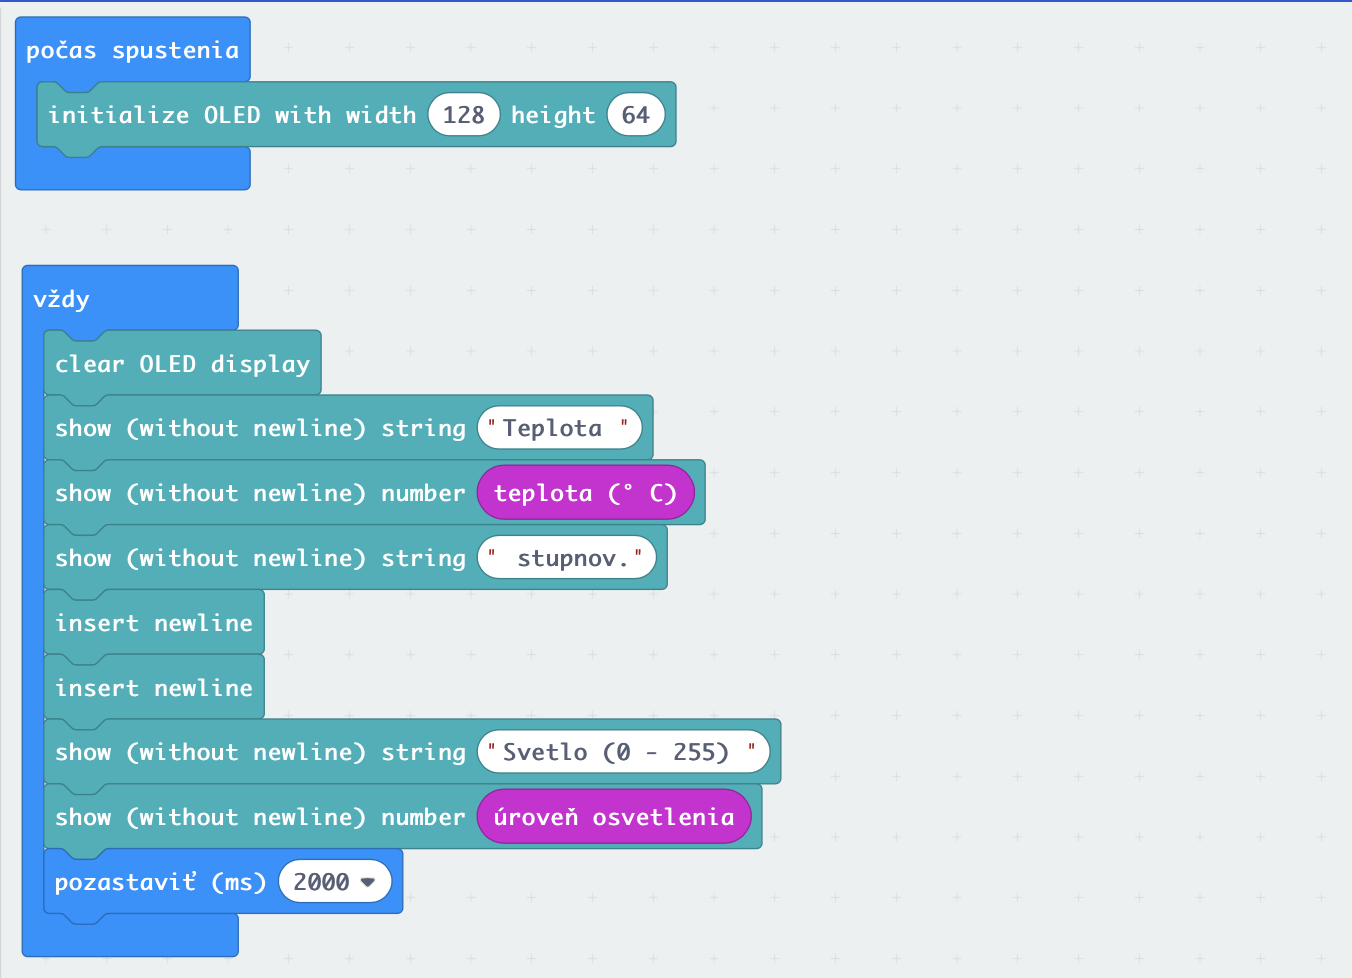The width and height of the screenshot is (1352, 978).
Task: Click the 2000 pause value field
Action: [x=321, y=882]
